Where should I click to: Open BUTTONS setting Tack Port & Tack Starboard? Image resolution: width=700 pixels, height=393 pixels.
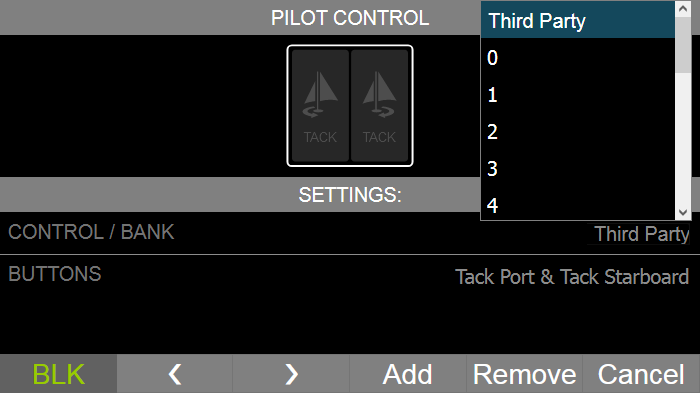(572, 277)
